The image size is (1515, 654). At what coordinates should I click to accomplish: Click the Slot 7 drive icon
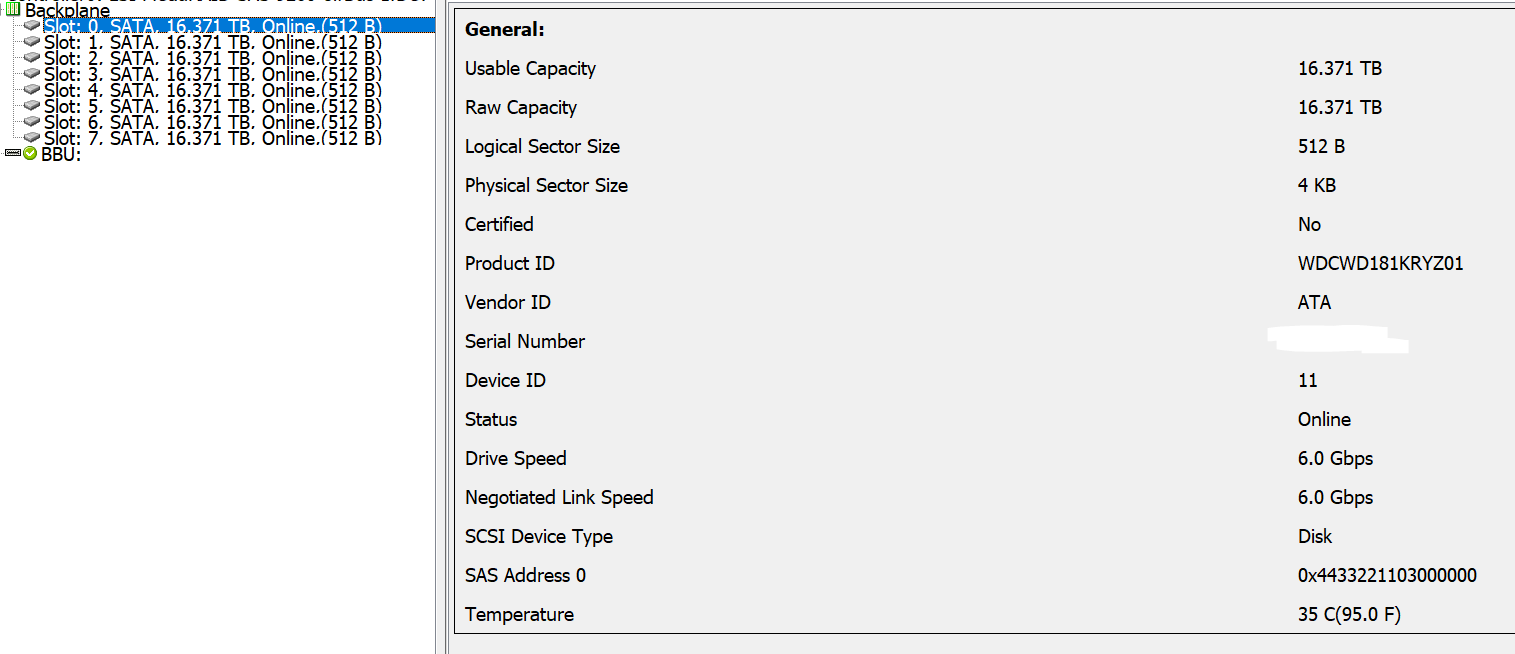click(32, 138)
